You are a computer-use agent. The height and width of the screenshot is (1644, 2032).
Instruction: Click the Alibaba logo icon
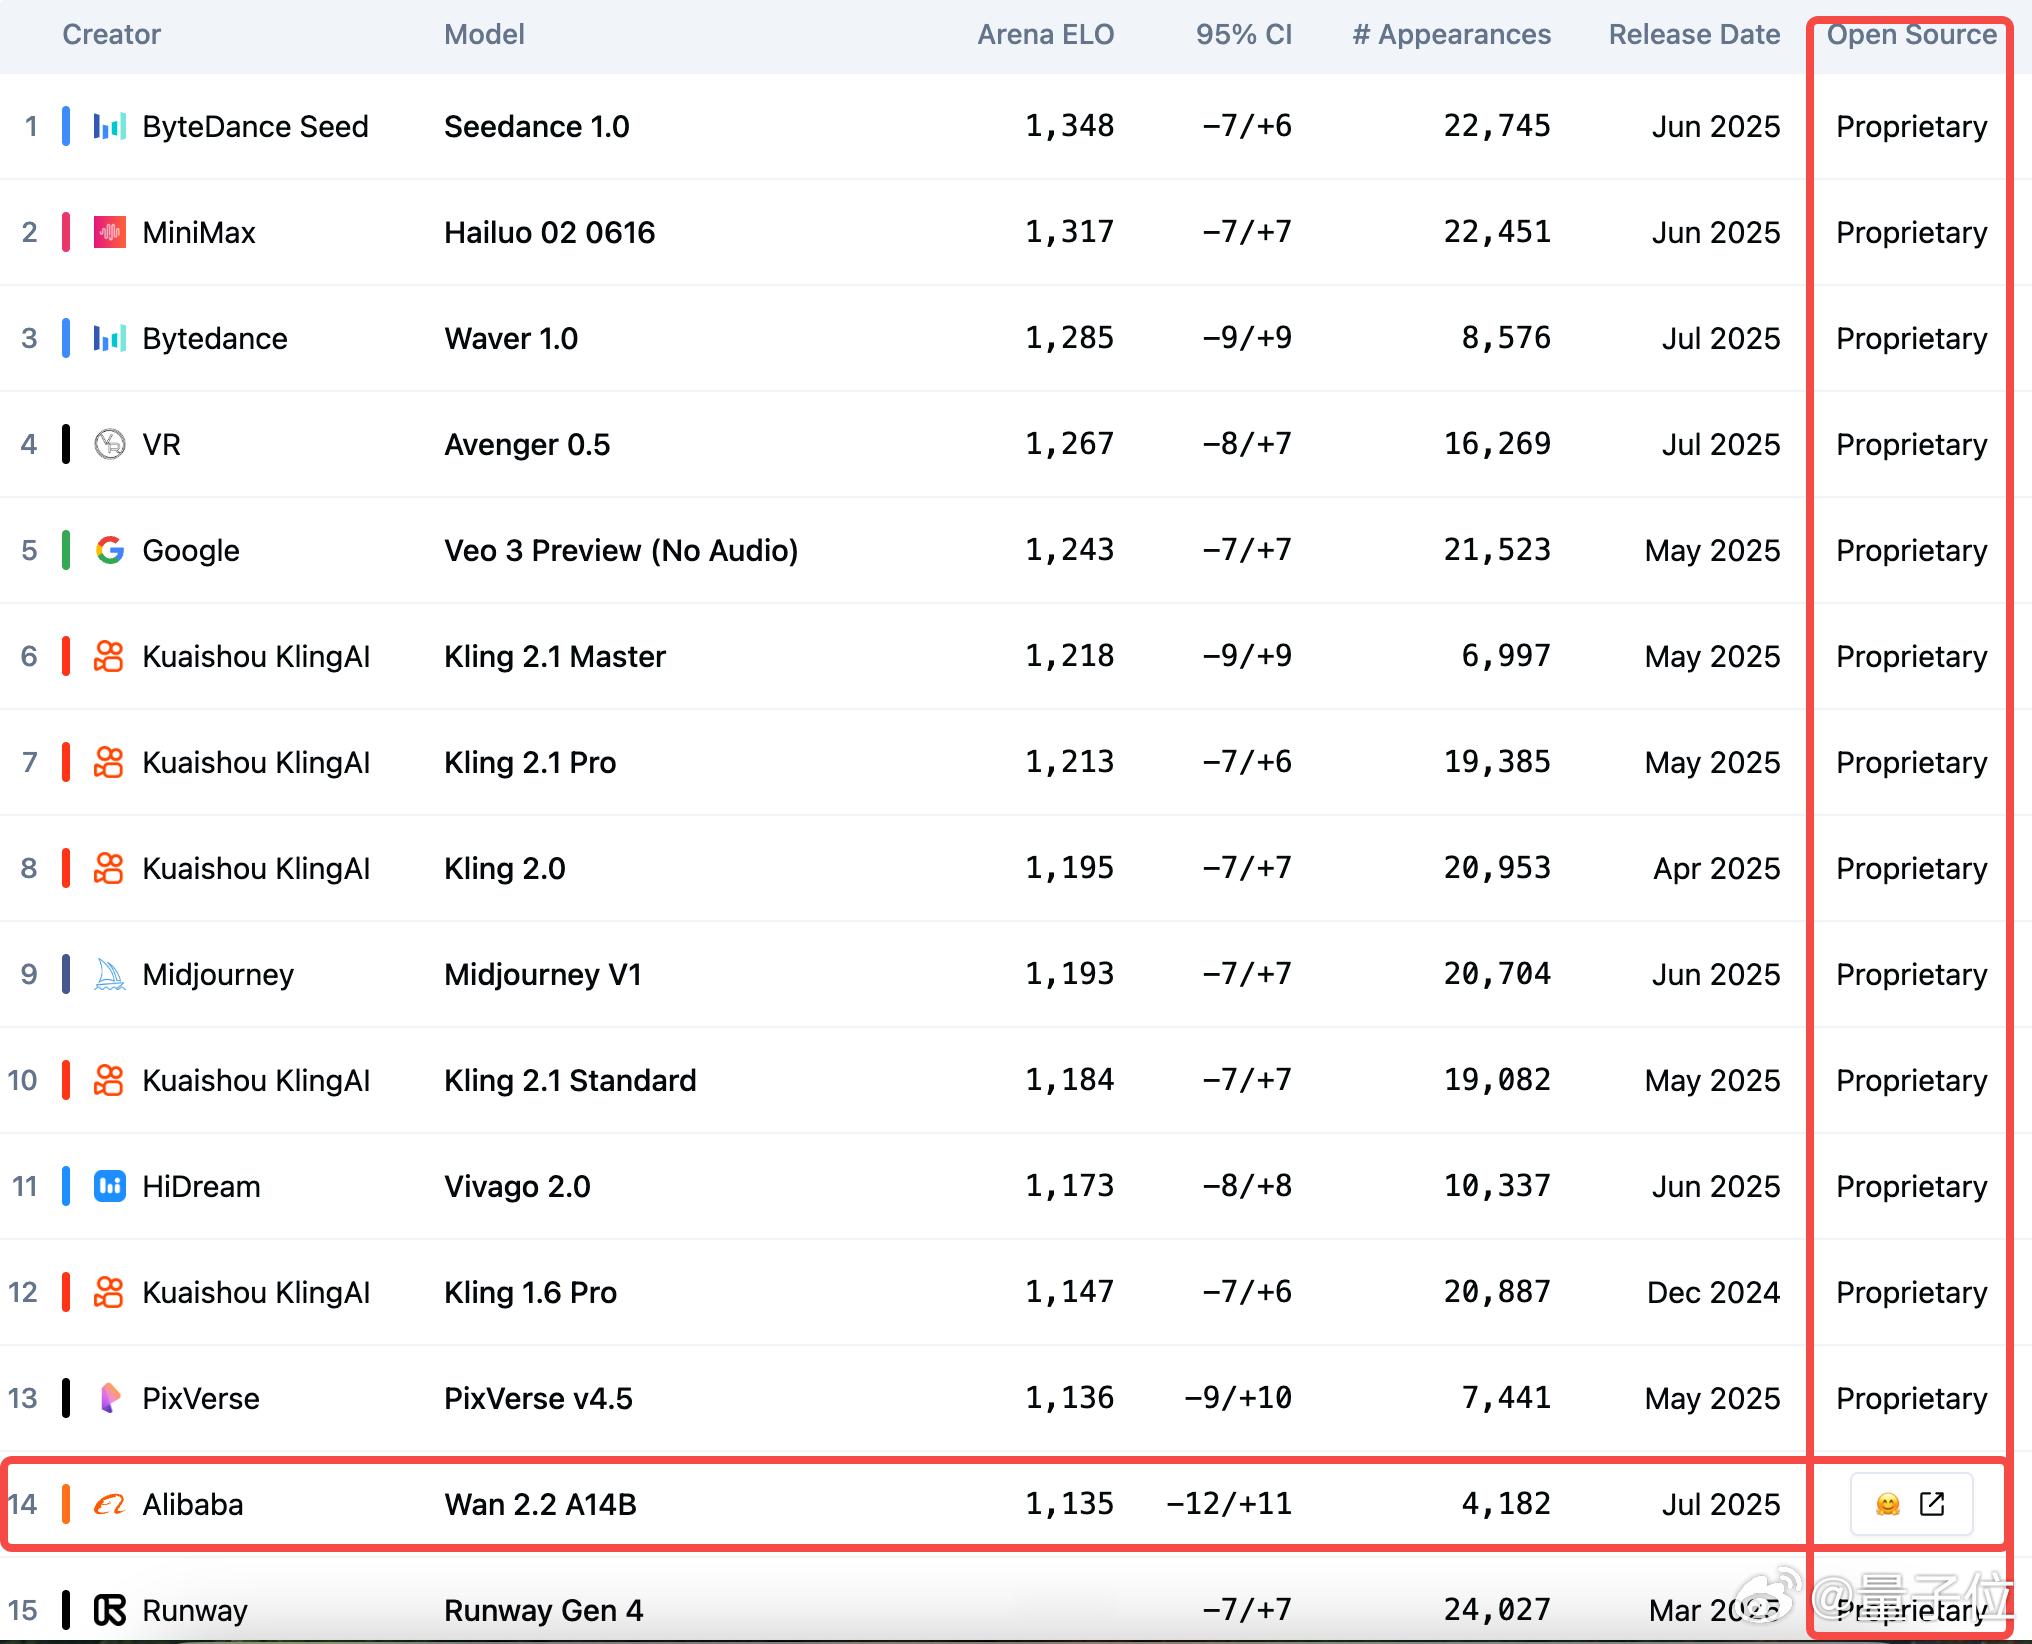(109, 1505)
